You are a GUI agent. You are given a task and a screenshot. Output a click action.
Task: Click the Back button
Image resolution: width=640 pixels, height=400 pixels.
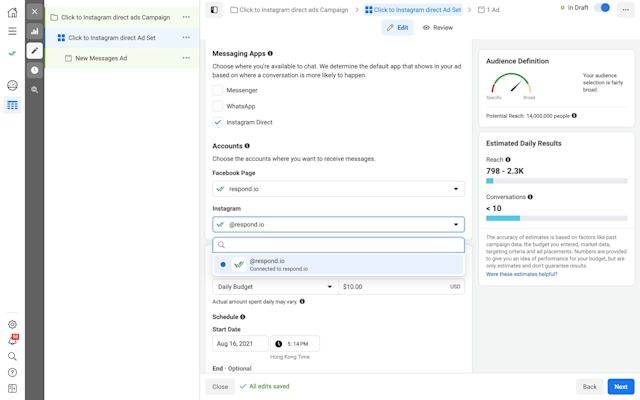click(x=589, y=387)
